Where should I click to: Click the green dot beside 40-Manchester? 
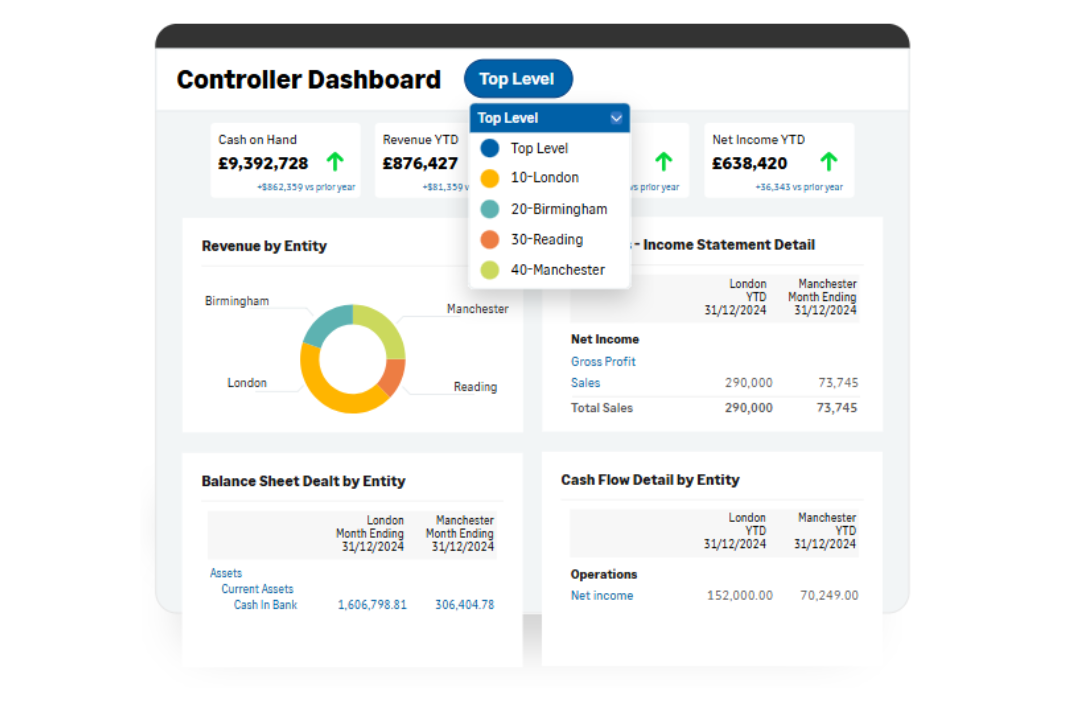[489, 270]
